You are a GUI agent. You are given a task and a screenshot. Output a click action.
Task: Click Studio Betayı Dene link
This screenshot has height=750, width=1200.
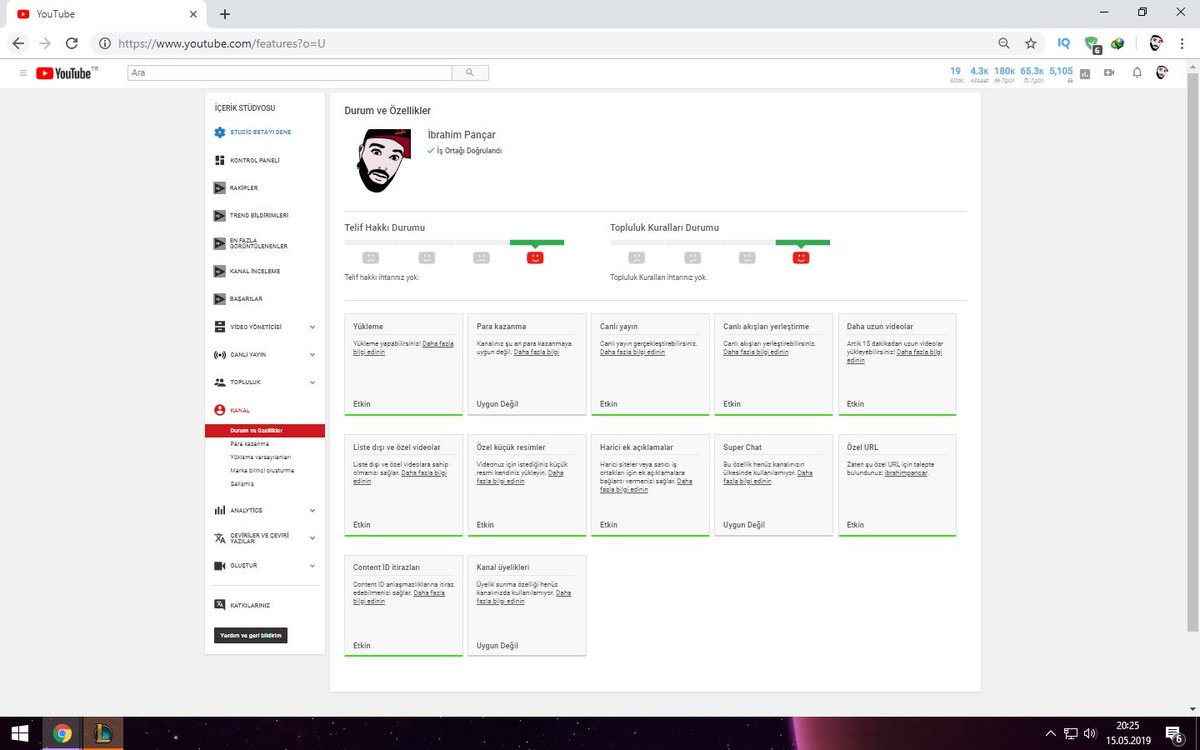[261, 132]
